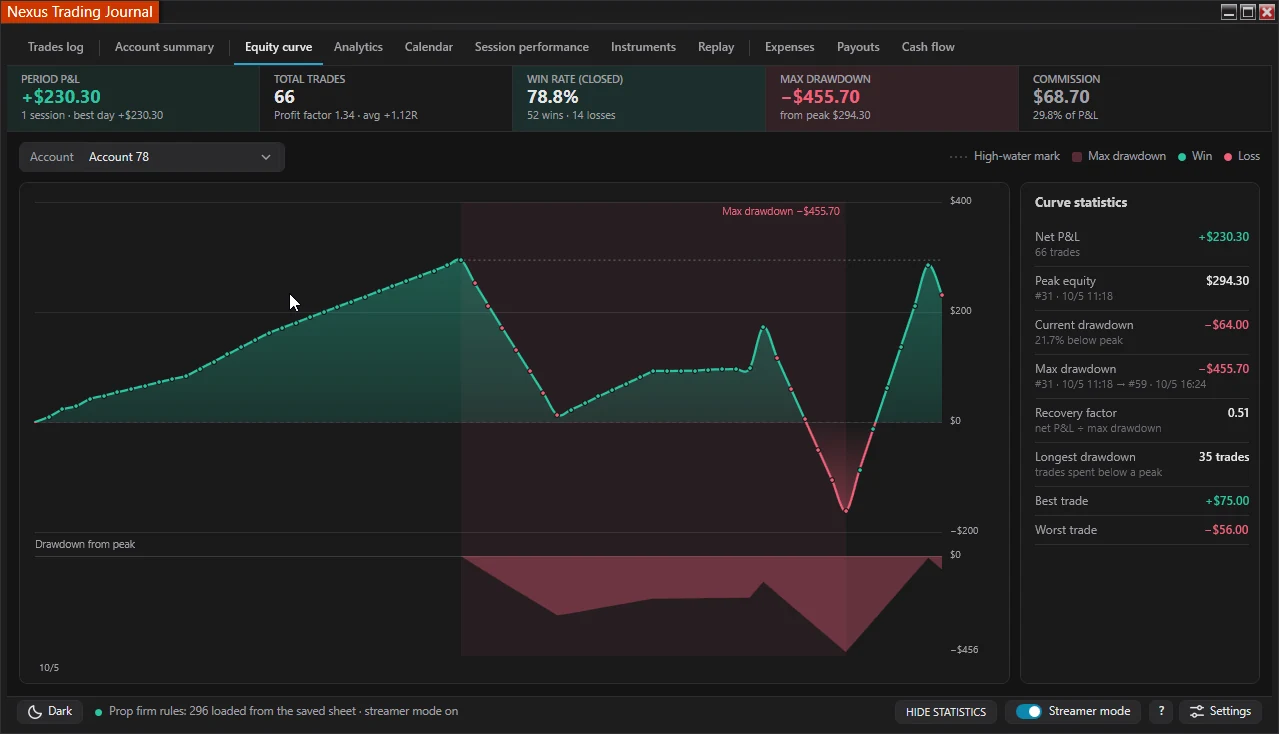
Task: Click the Worst trade value −$56.00
Action: [1226, 530]
